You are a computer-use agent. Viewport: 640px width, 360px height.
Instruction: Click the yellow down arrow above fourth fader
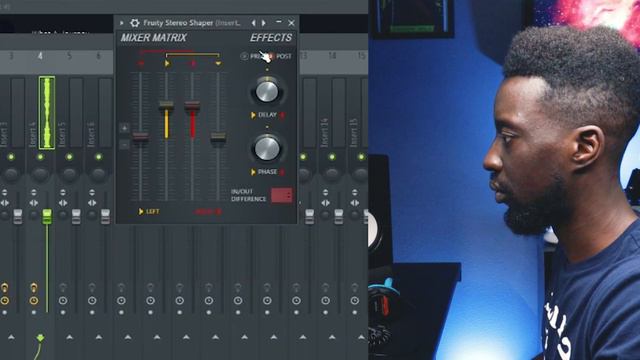(x=218, y=63)
